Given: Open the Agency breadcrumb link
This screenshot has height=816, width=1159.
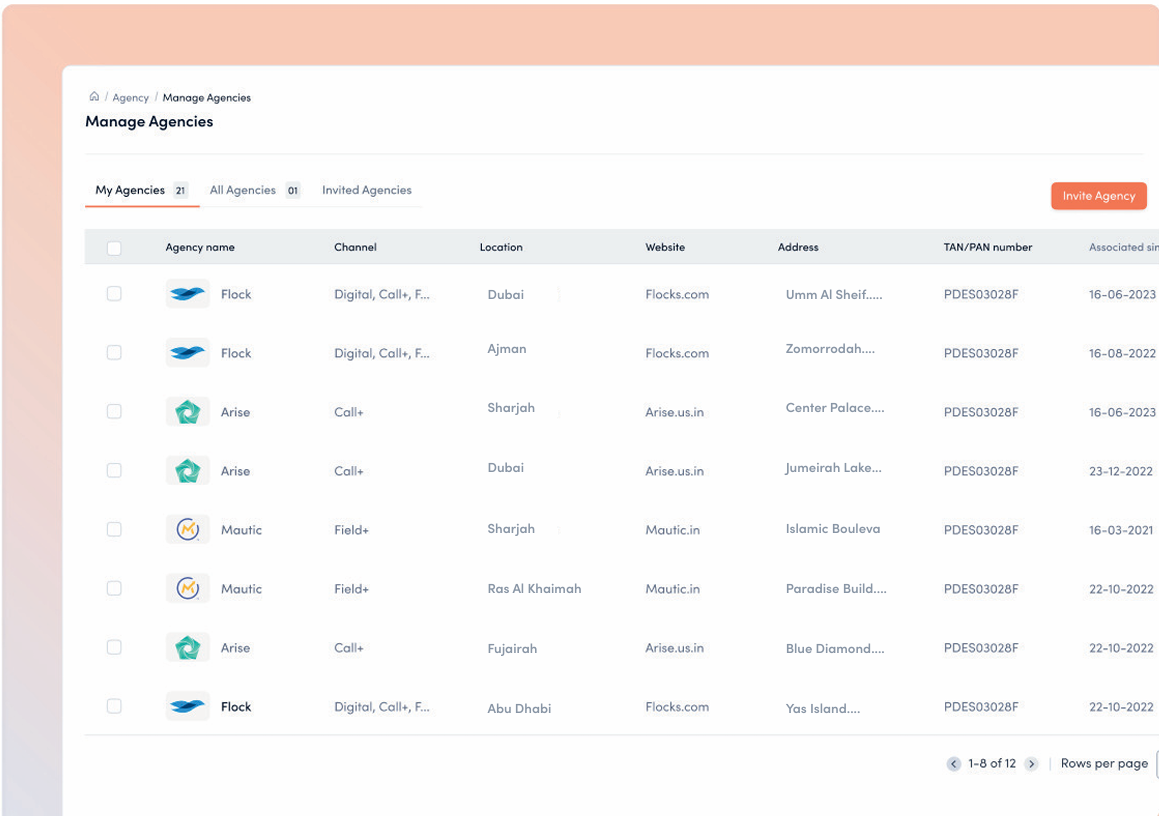Looking at the screenshot, I should point(130,98).
